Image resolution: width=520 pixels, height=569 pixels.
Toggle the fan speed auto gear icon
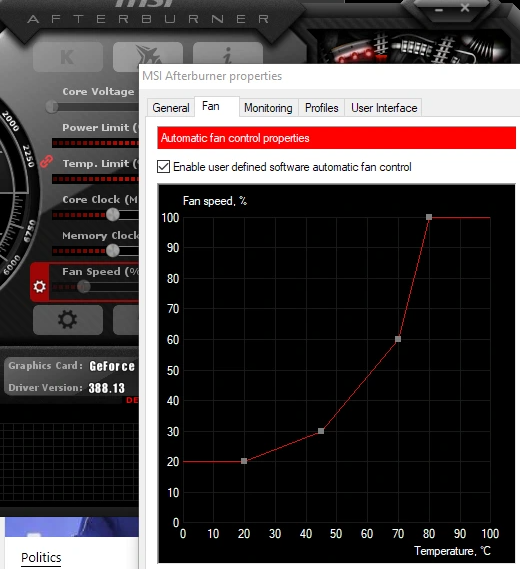[40, 287]
